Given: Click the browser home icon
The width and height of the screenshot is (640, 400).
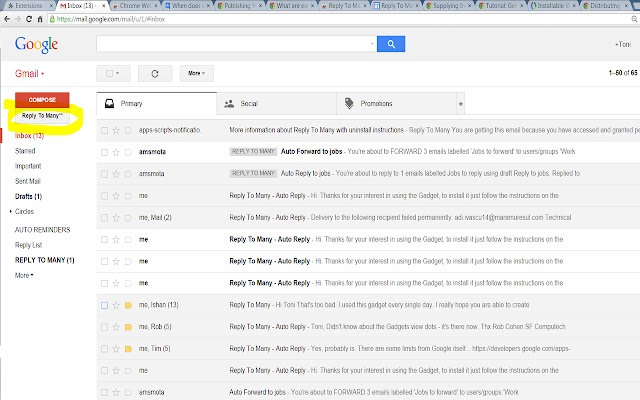Looking at the screenshot, I should point(40,19).
